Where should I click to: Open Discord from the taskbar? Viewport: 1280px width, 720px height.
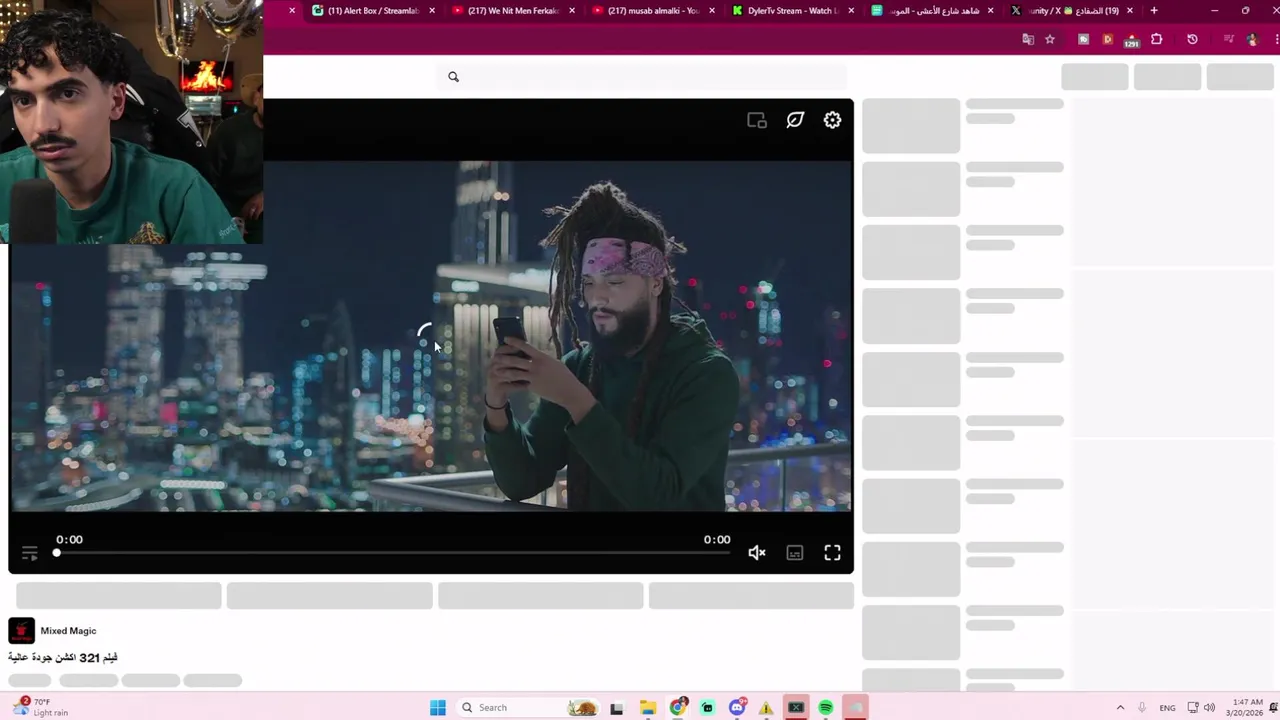tap(737, 708)
